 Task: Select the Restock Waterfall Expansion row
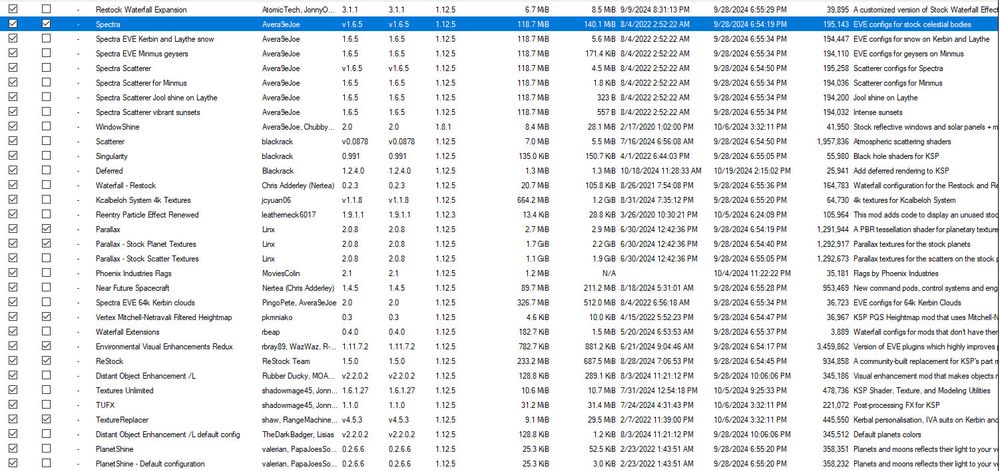click(x=500, y=10)
